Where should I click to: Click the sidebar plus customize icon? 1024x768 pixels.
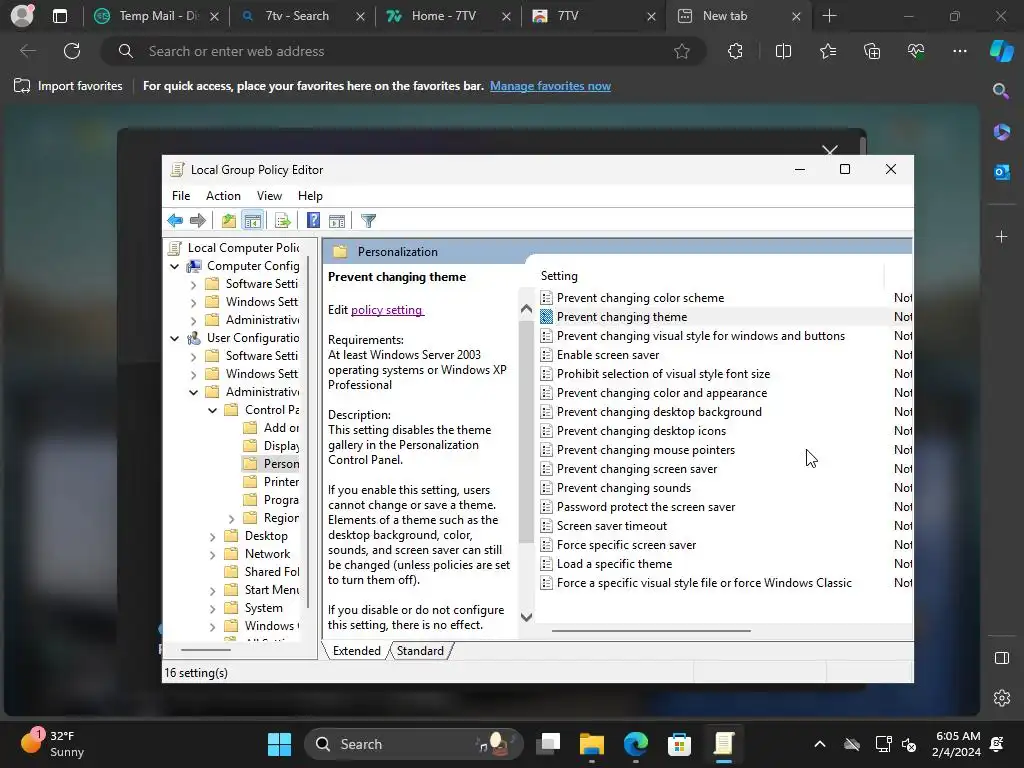click(1001, 236)
